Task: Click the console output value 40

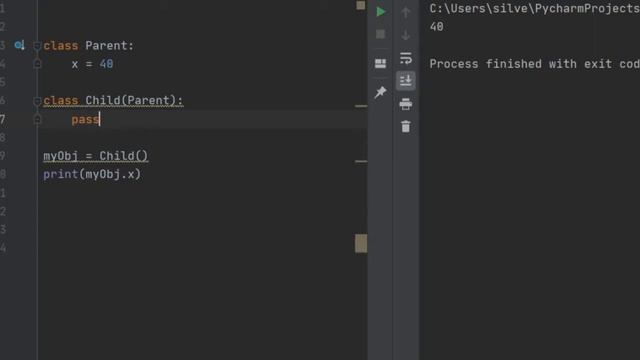Action: pyautogui.click(x=436, y=27)
